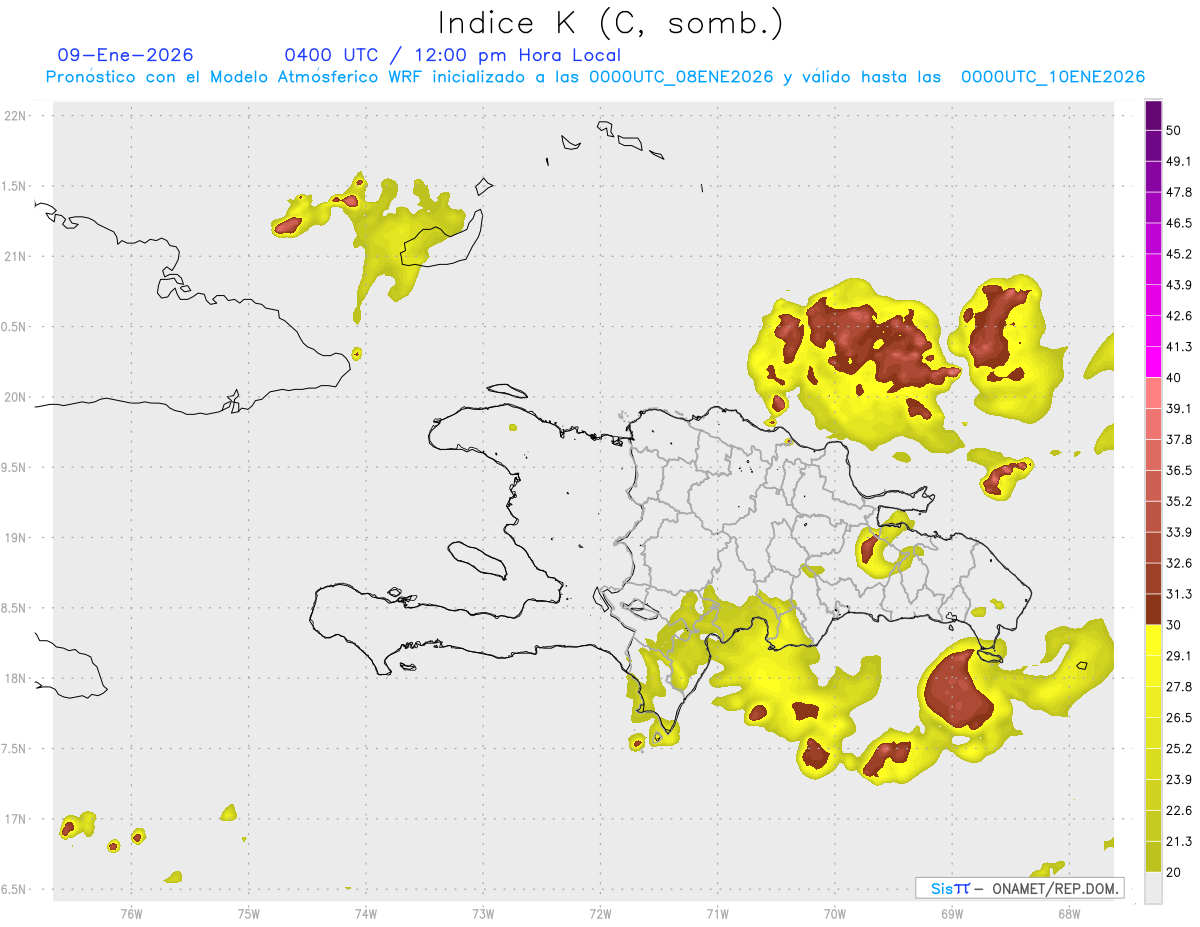This screenshot has height=927, width=1200.
Task: Click the "32.6" color scale value
Action: tap(1179, 563)
